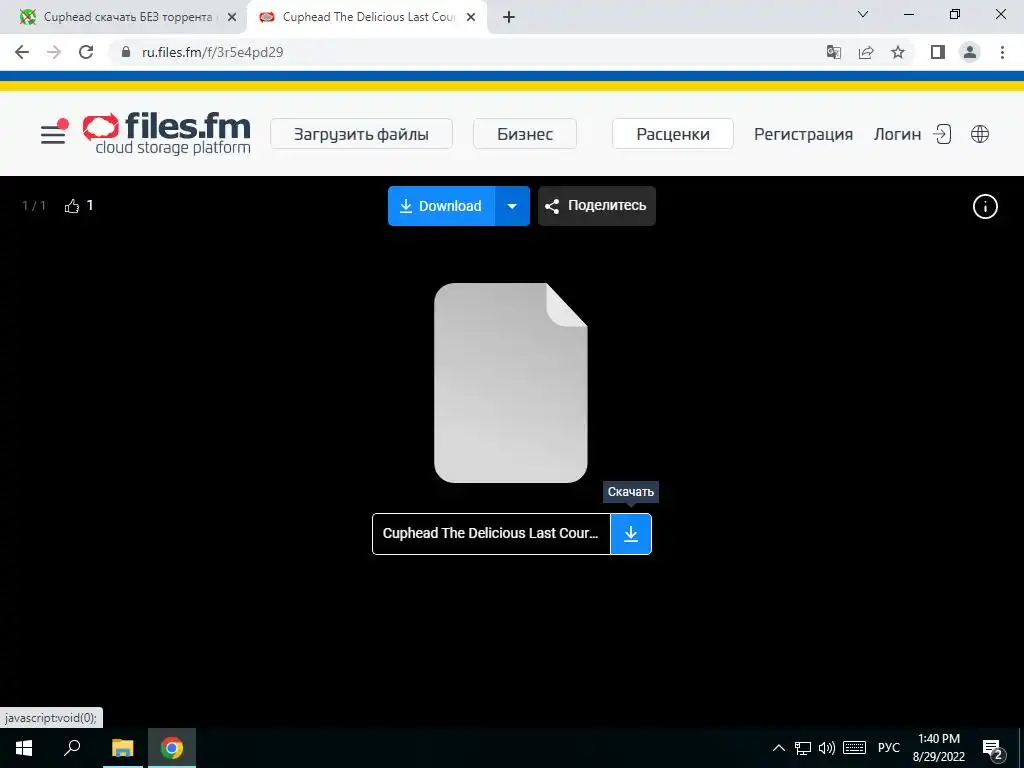Viewport: 1024px width, 768px height.
Task: Open the volume control tray icon
Action: tap(827, 748)
